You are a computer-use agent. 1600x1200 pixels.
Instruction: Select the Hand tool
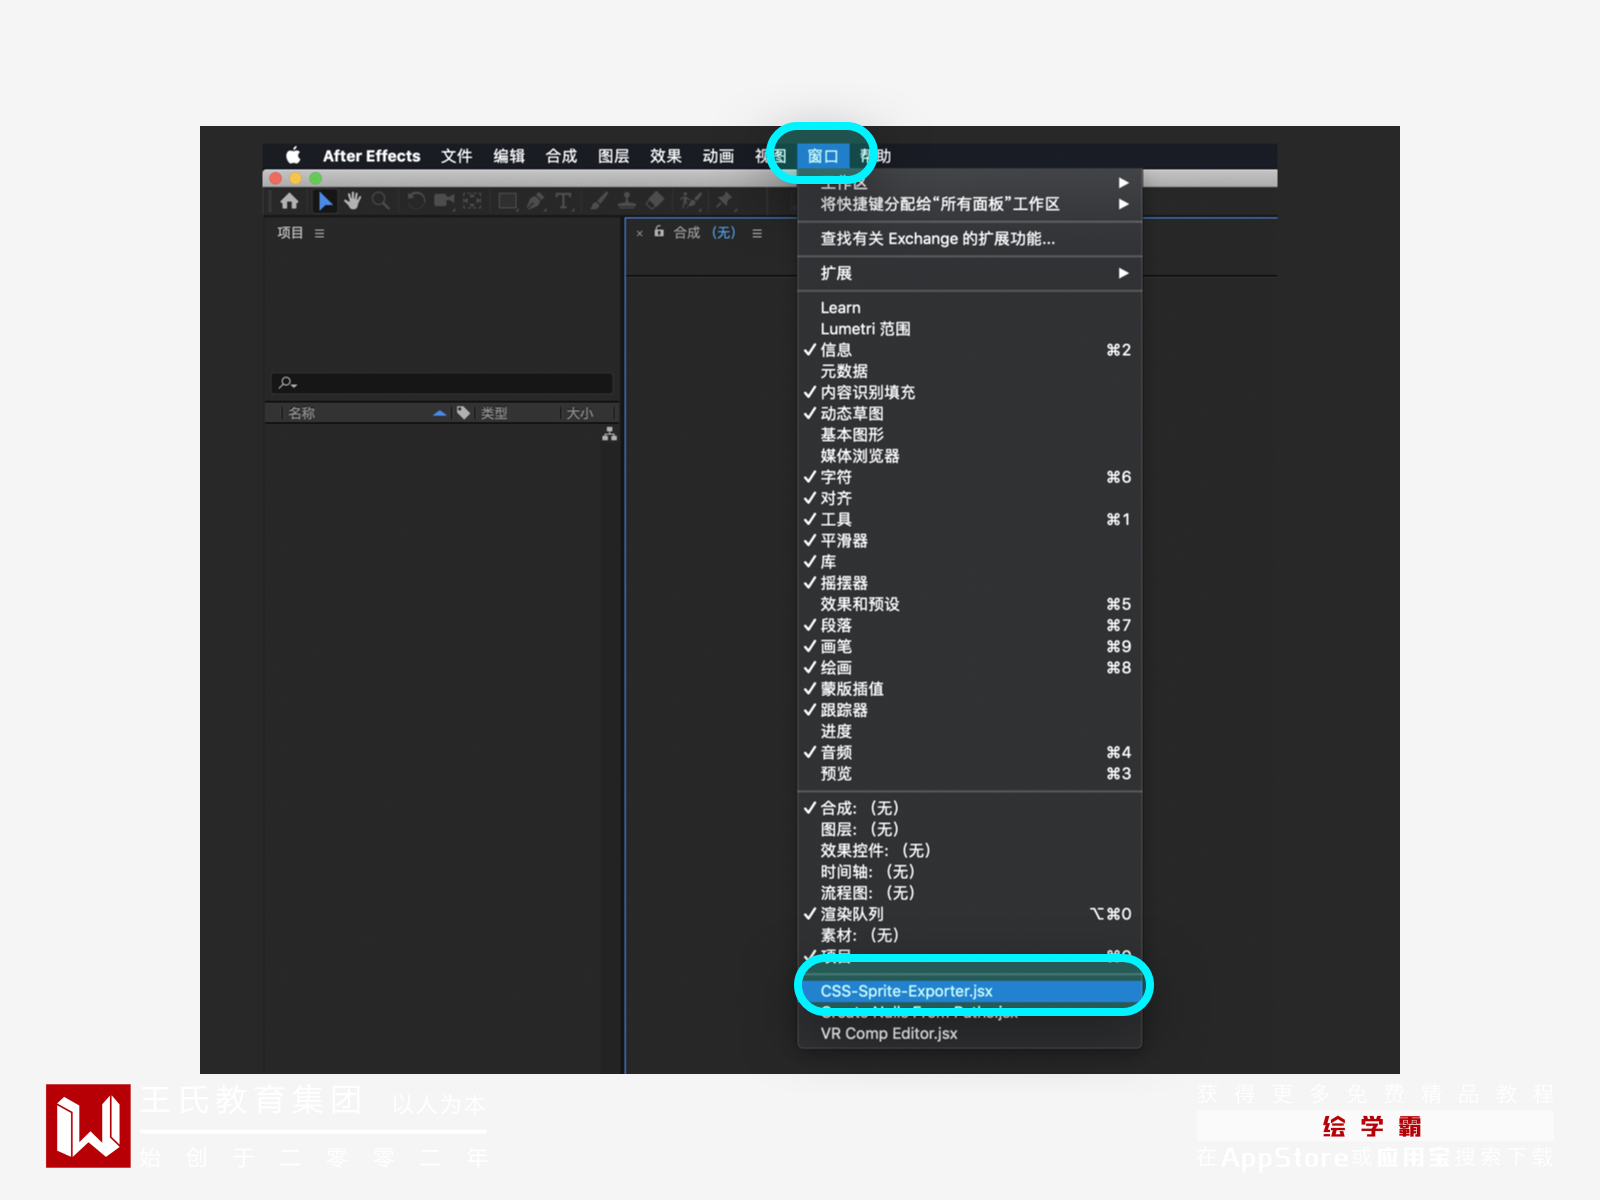coord(352,201)
